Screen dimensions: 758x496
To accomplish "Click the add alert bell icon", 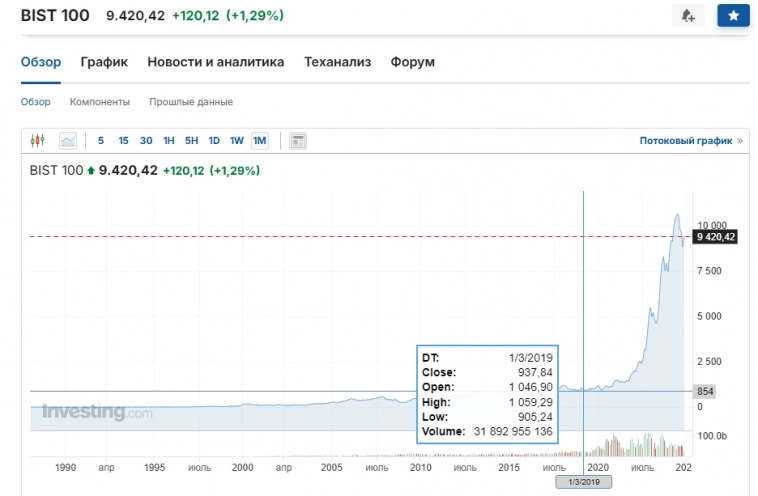I will (688, 16).
